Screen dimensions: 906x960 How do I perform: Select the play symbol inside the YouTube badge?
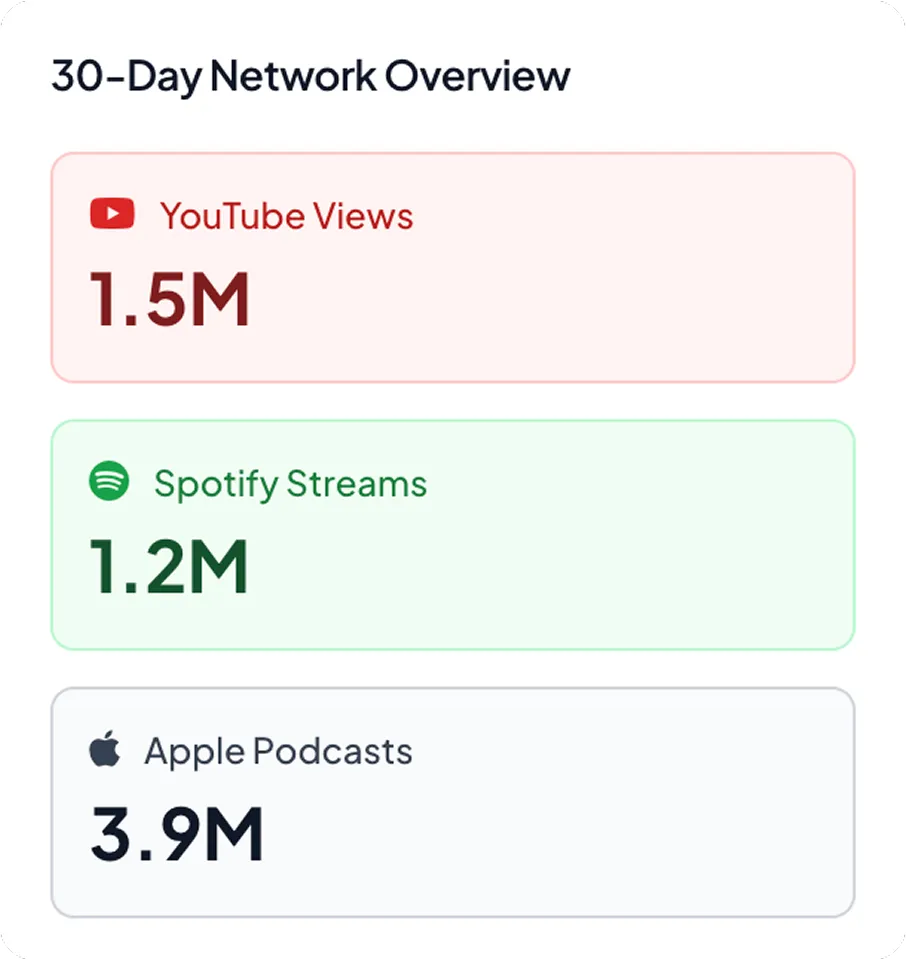coord(113,212)
